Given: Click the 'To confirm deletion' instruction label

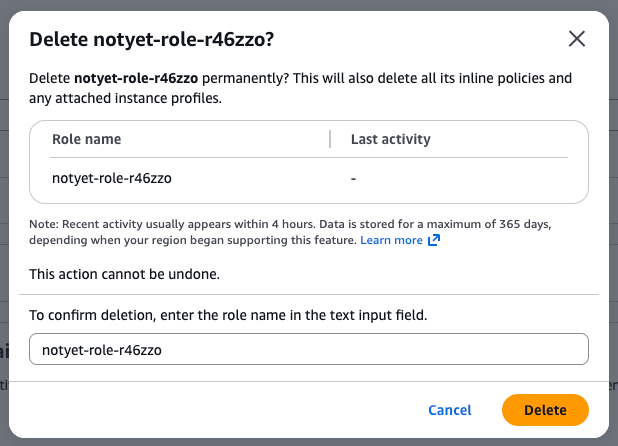Looking at the screenshot, I should (228, 315).
